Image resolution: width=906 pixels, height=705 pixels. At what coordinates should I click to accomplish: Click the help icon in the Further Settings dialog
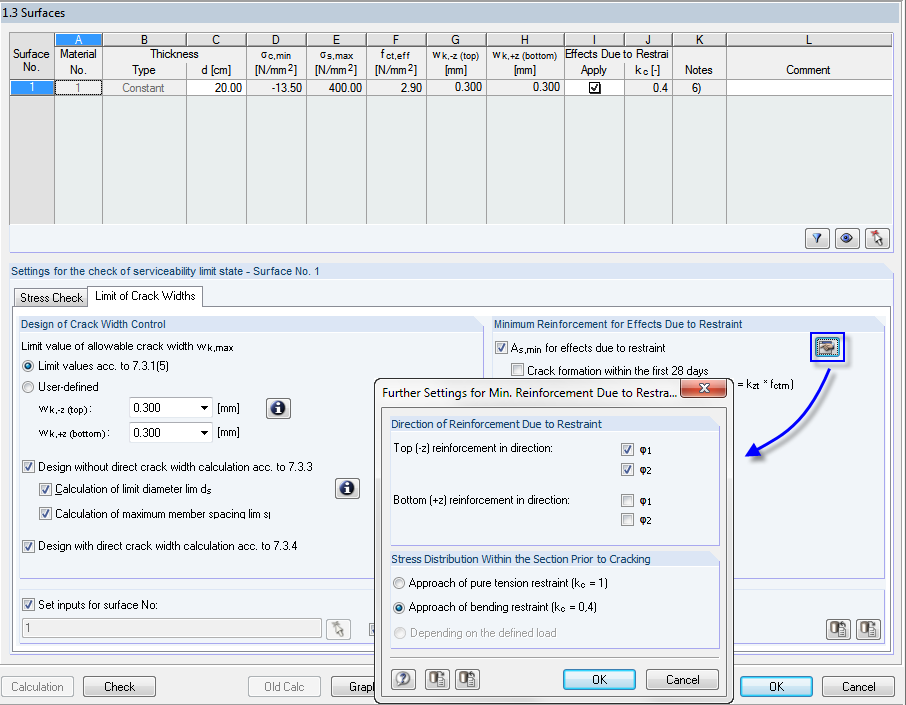pyautogui.click(x=403, y=679)
